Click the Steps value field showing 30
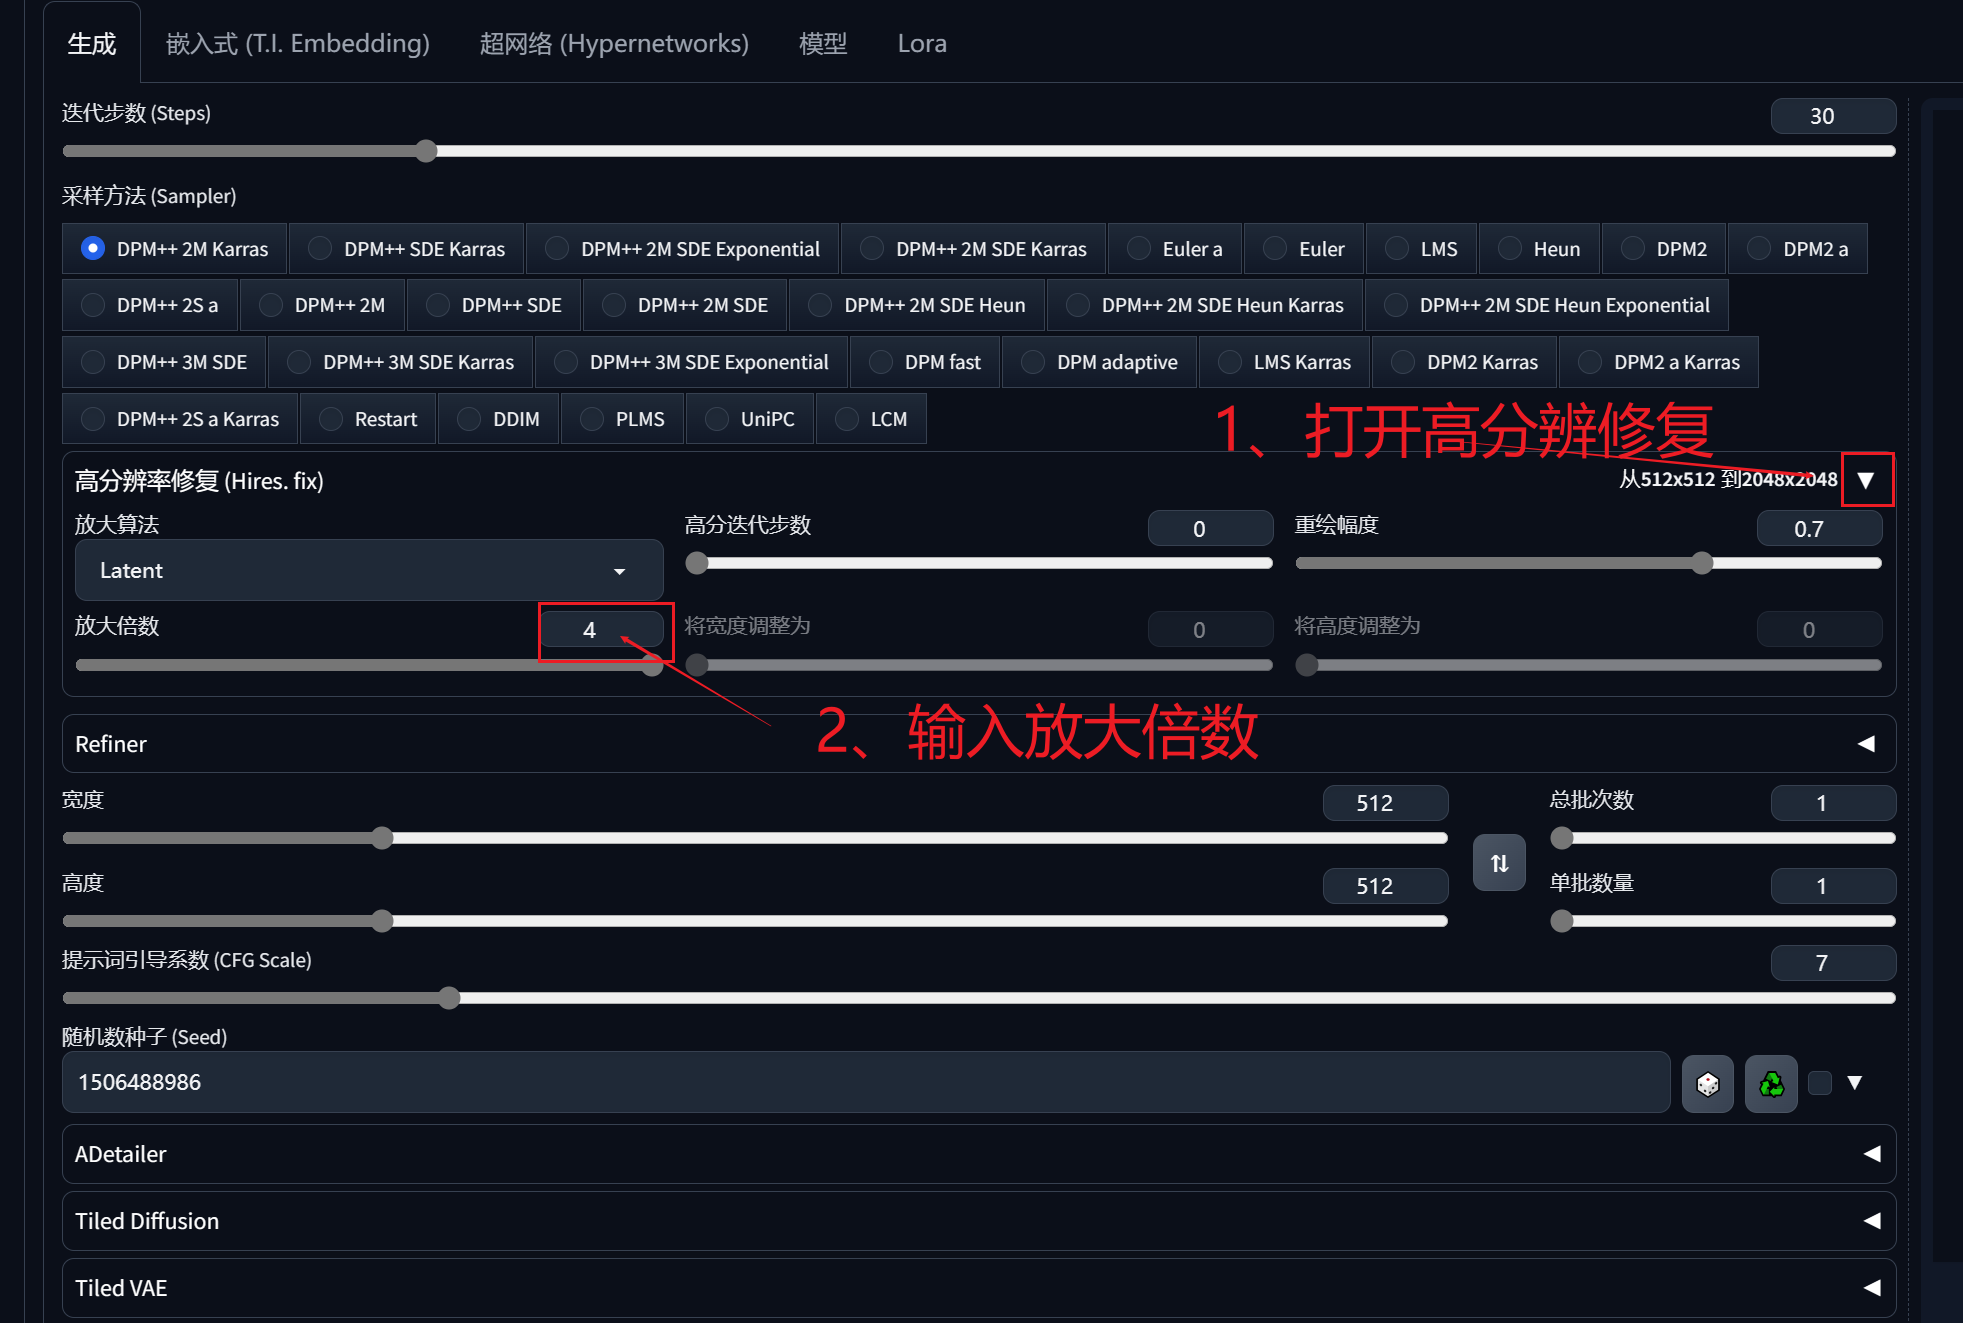This screenshot has height=1323, width=1963. pyautogui.click(x=1833, y=116)
